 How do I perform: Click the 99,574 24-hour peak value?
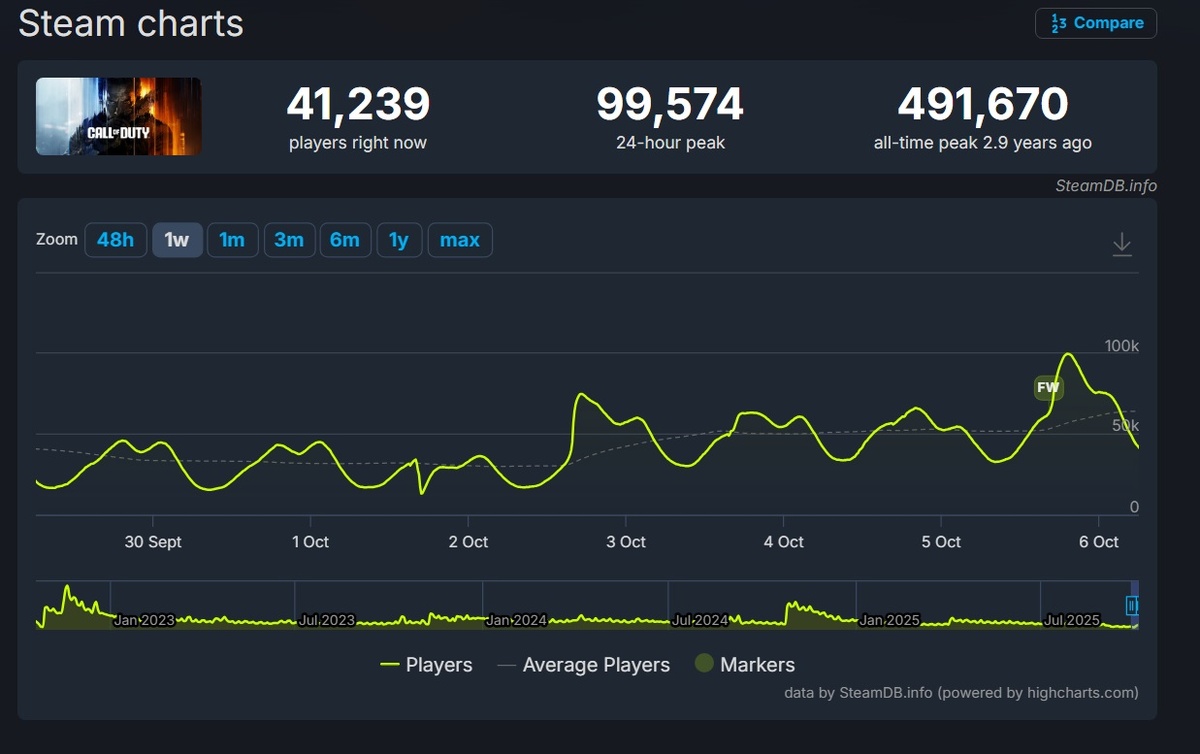click(670, 104)
